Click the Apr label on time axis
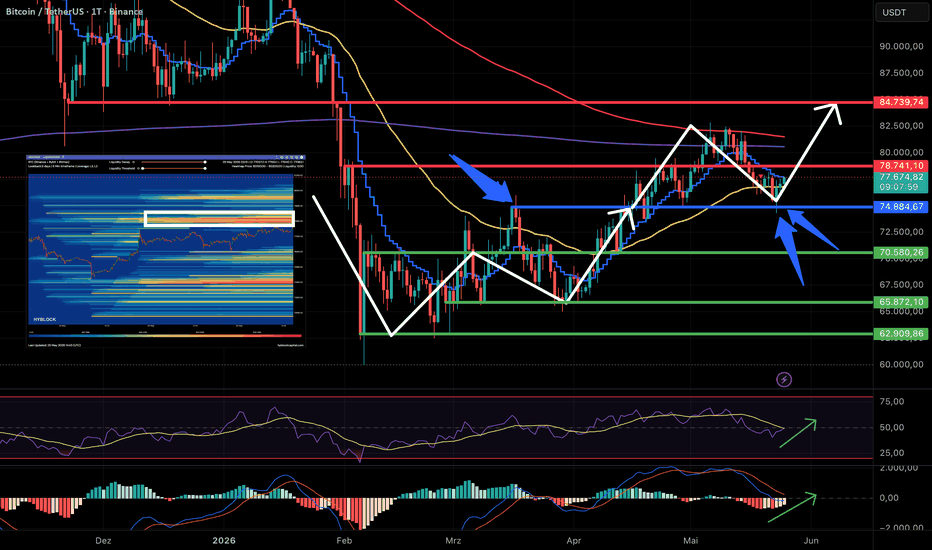 (x=574, y=540)
